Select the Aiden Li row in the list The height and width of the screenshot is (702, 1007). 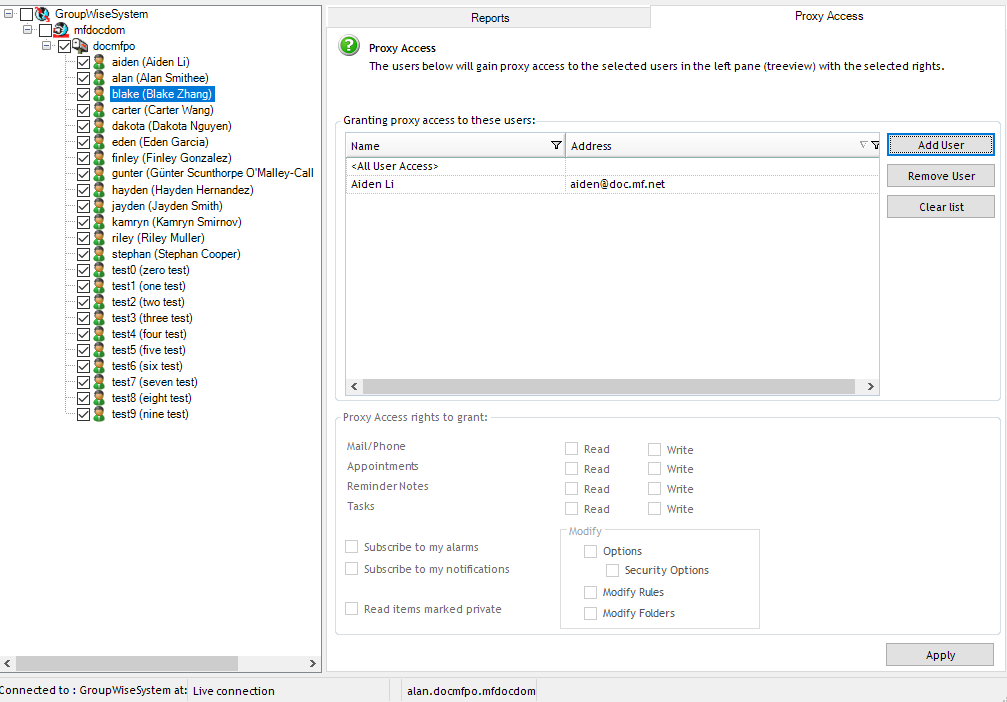pos(612,184)
